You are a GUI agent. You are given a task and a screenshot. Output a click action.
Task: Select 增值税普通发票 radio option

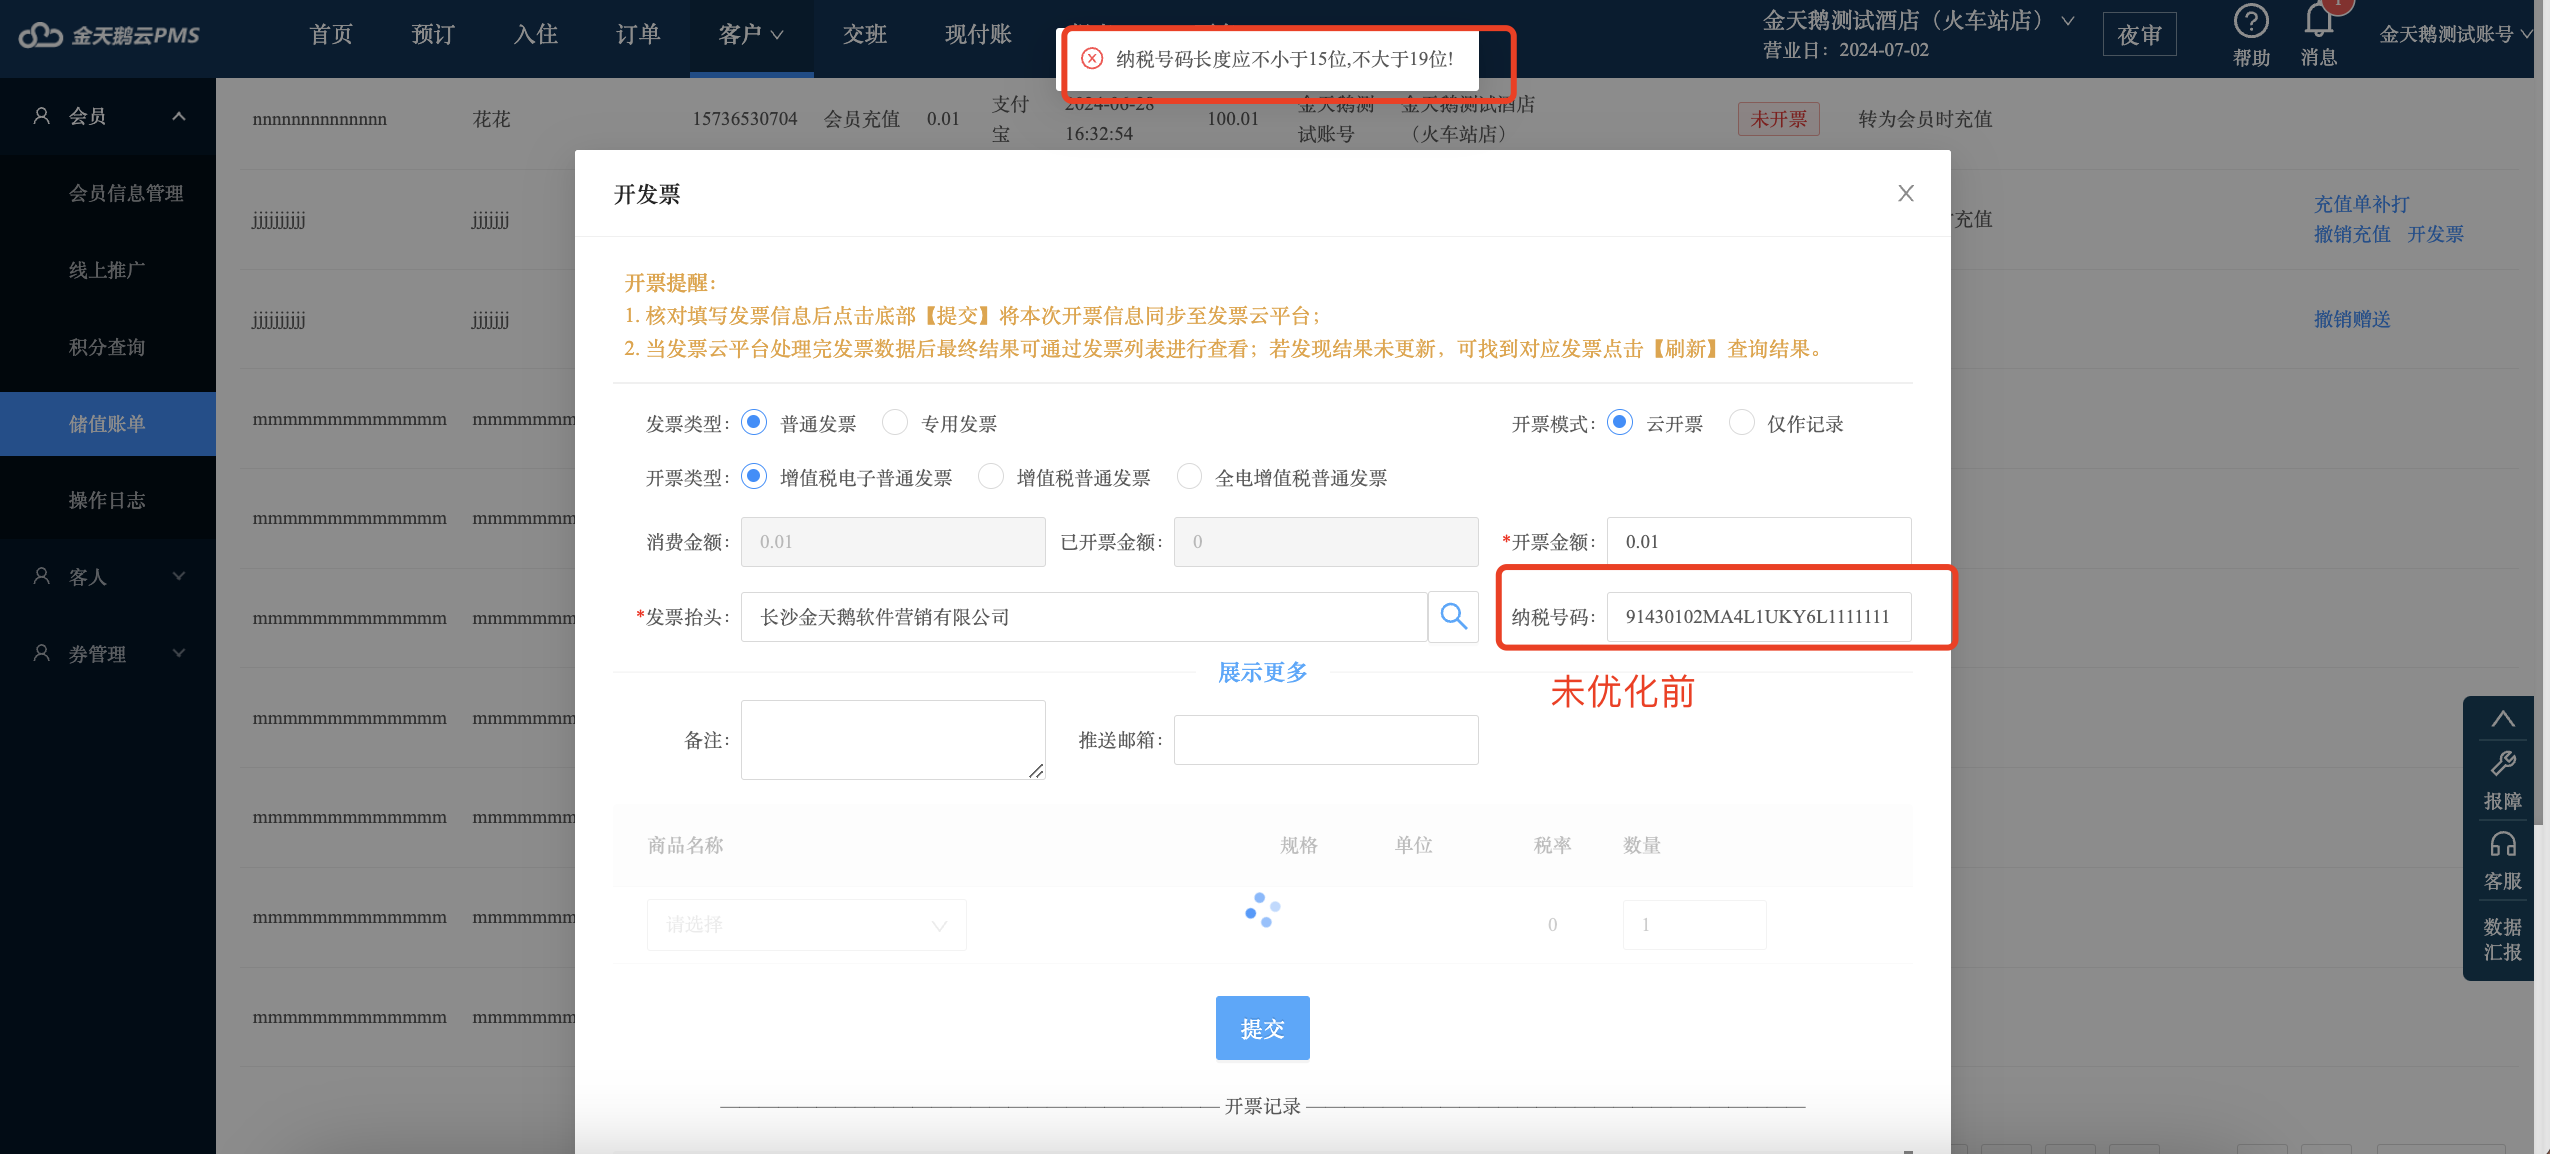(x=991, y=476)
